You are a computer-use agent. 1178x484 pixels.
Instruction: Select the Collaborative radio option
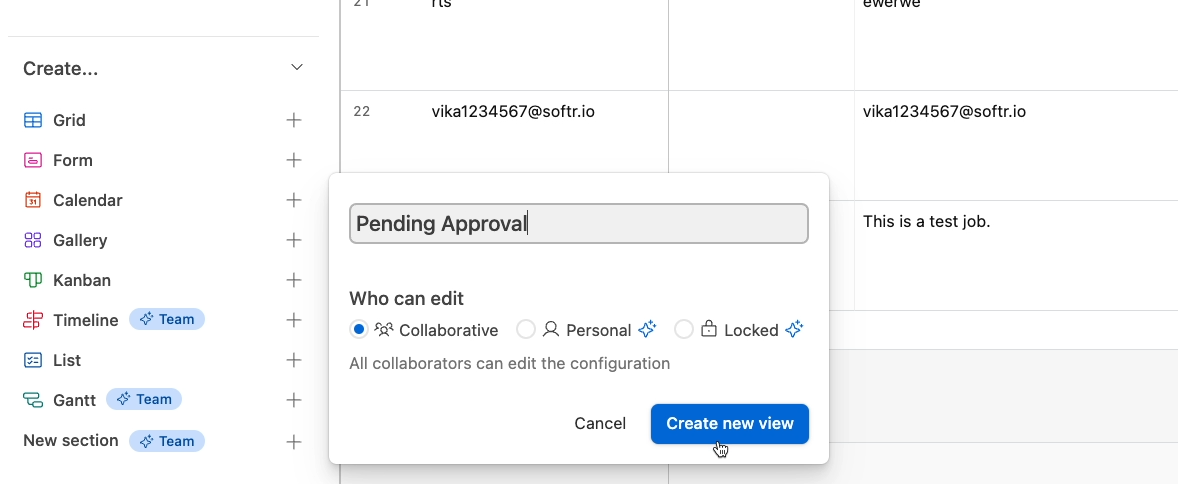point(359,329)
